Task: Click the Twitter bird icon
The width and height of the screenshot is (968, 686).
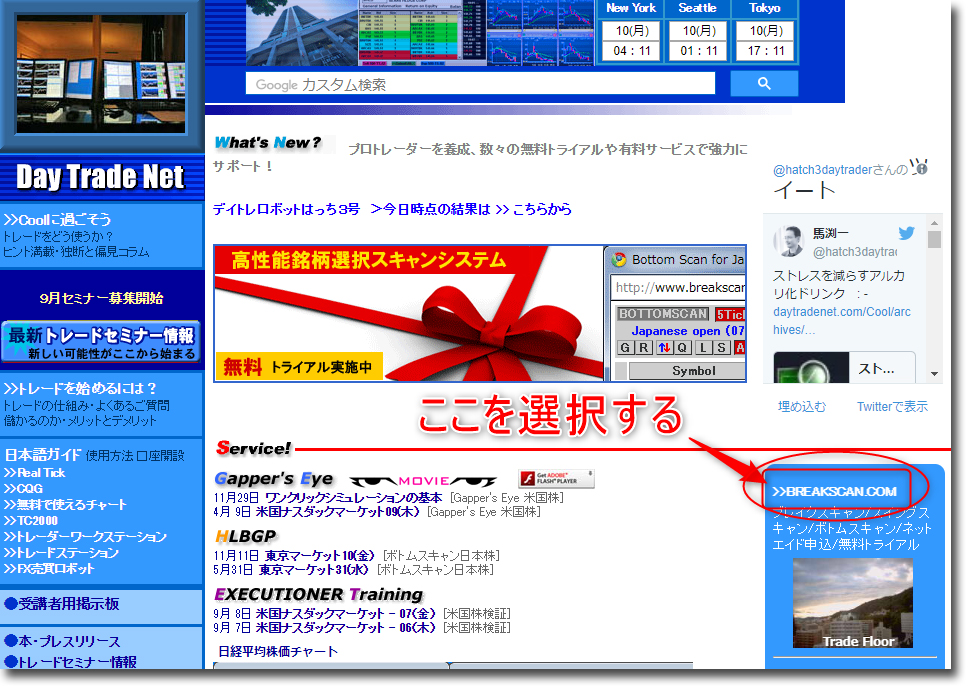Action: coord(906,233)
